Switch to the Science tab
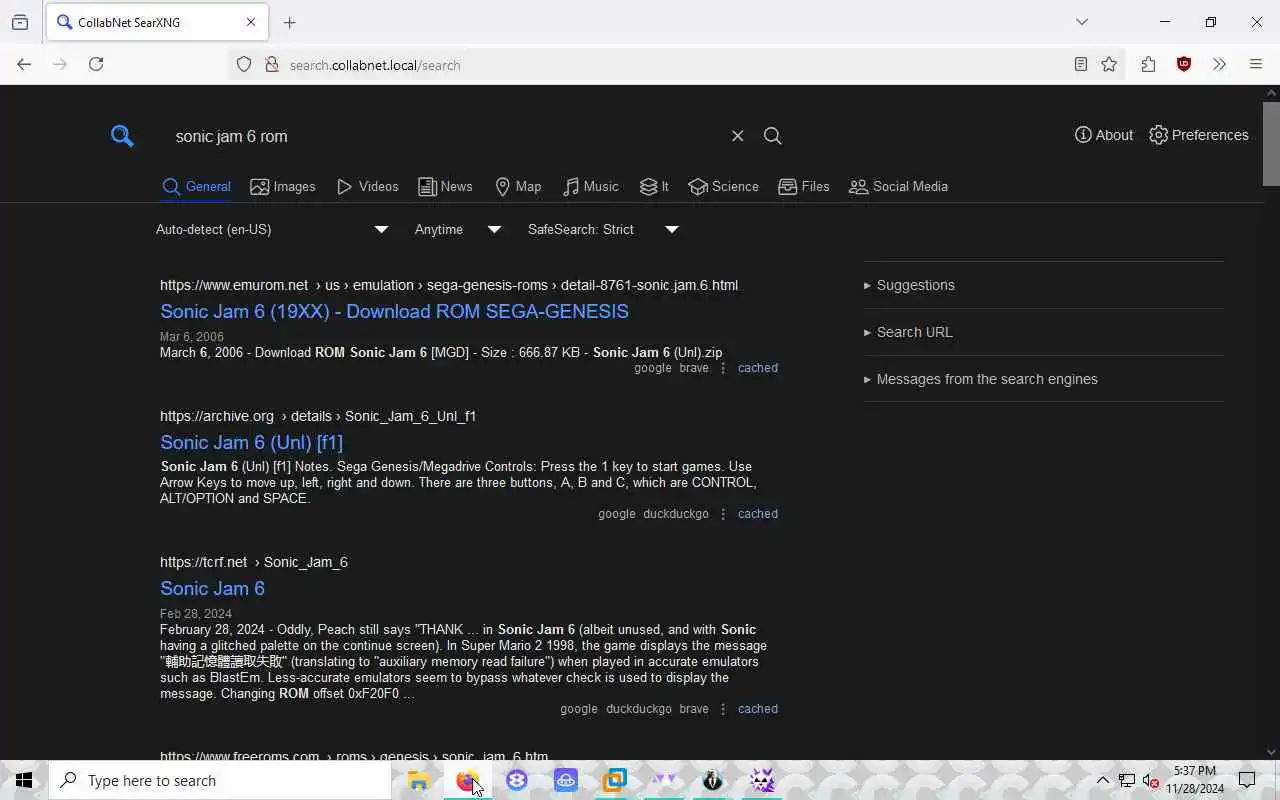Viewport: 1280px width, 800px height. [723, 186]
